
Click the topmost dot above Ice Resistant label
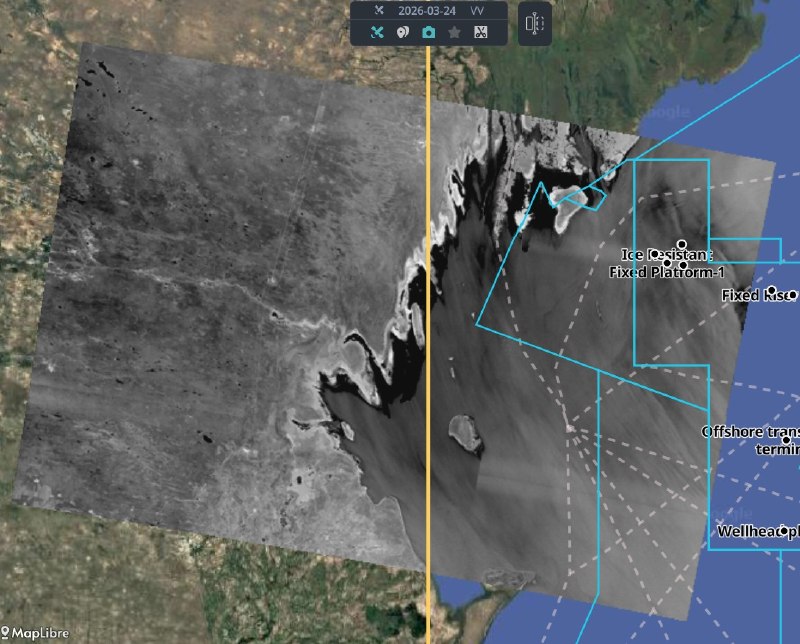[x=681, y=244]
